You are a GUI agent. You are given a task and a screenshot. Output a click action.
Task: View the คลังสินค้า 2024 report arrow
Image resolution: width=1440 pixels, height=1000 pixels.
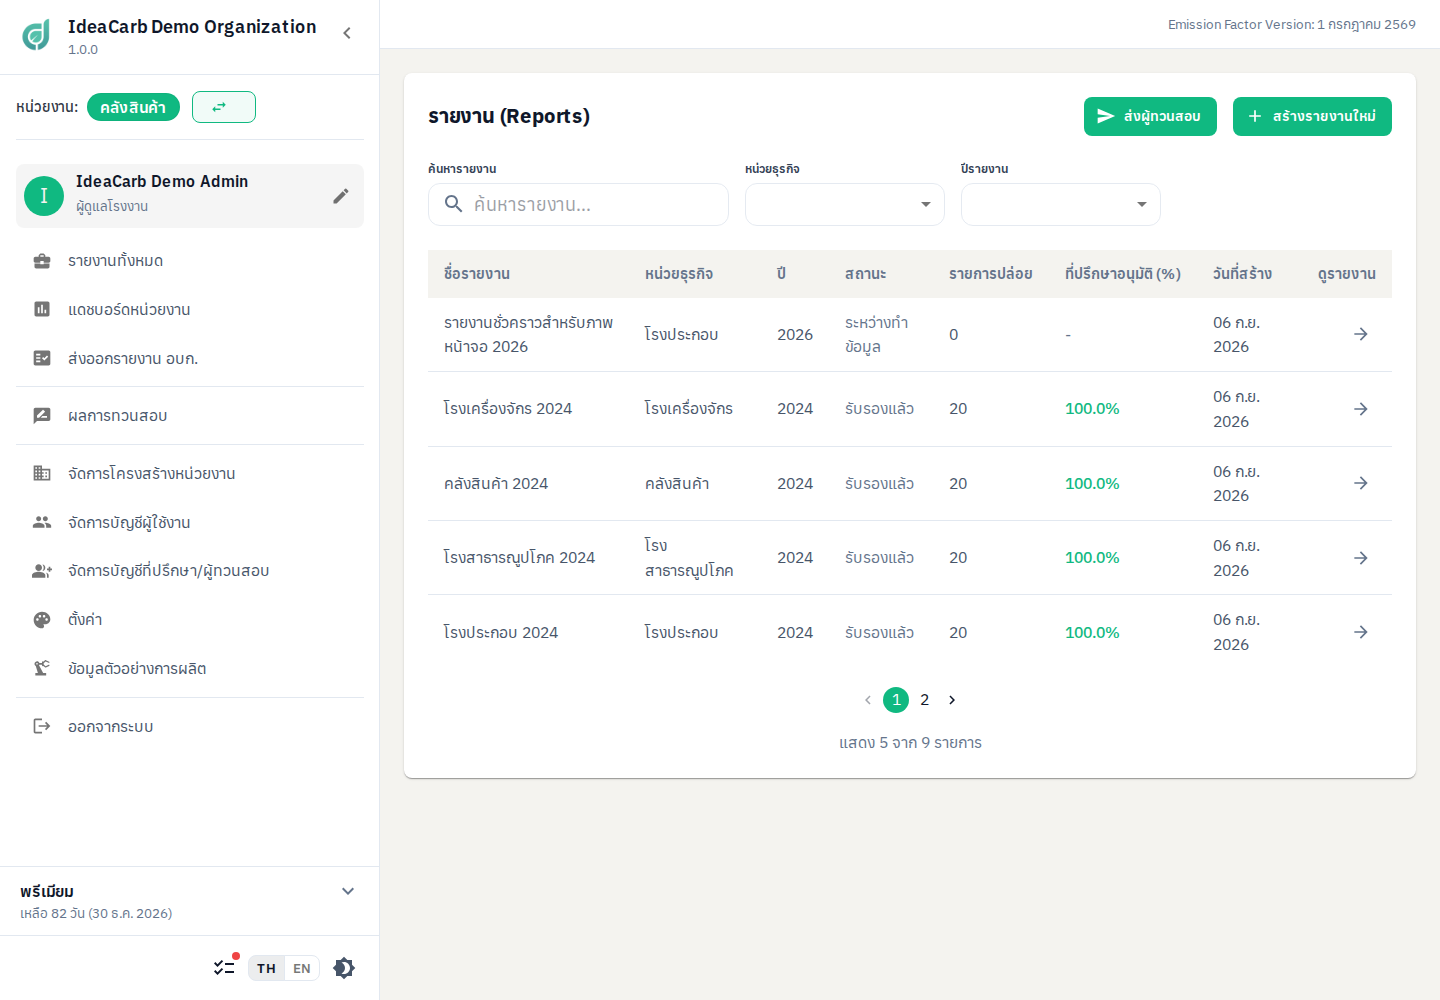(x=1361, y=483)
